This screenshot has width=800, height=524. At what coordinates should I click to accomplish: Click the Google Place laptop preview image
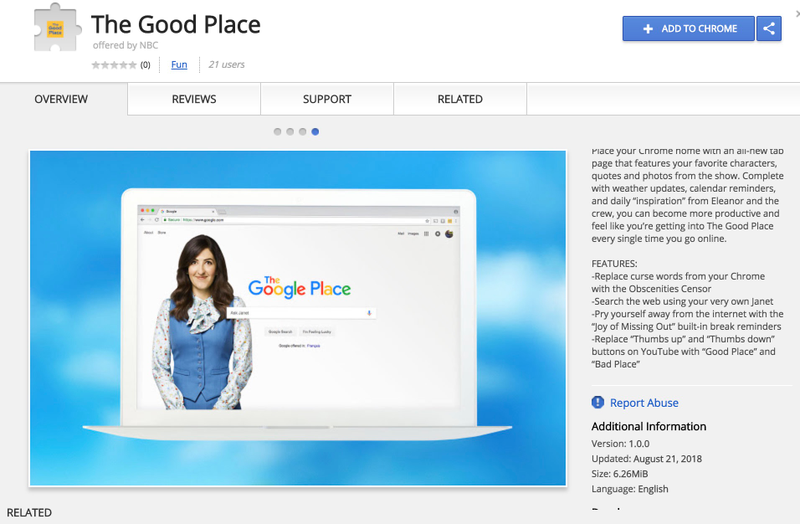tap(298, 318)
